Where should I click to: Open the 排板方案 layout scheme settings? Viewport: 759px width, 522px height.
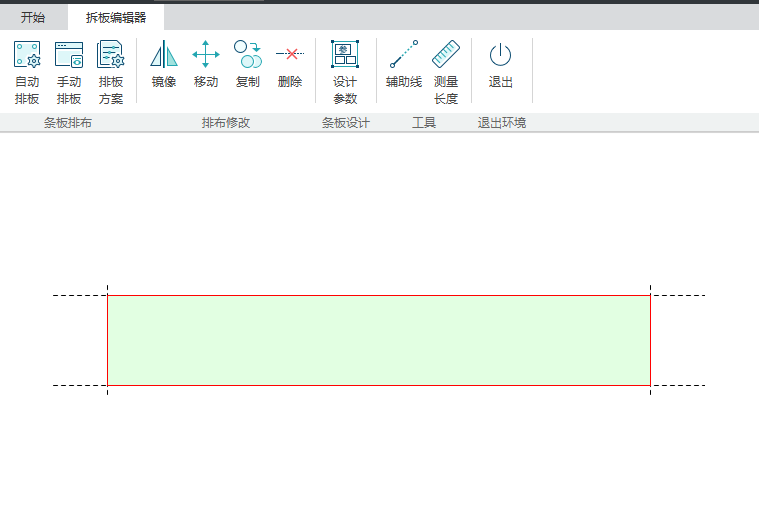[x=111, y=72]
